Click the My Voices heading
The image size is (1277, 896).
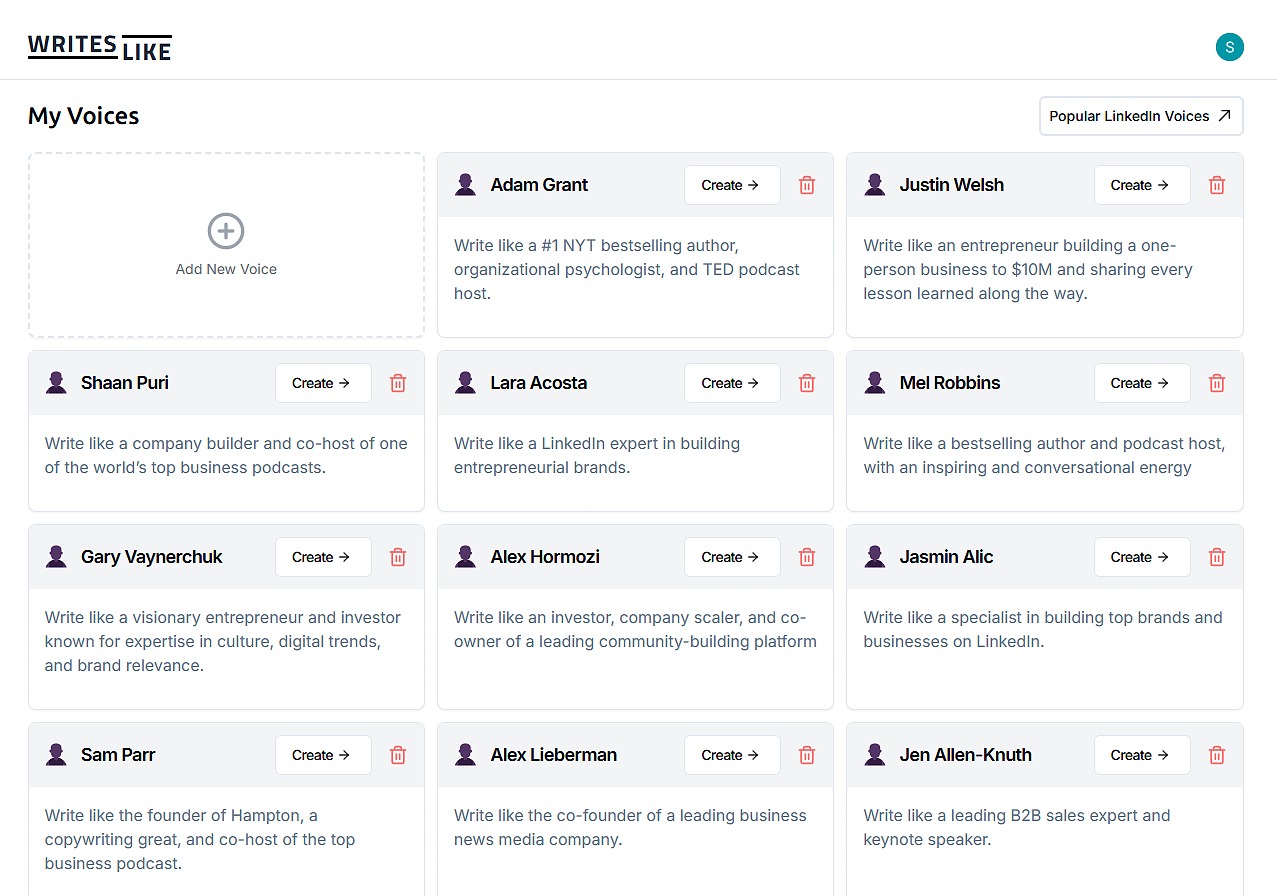coord(84,116)
